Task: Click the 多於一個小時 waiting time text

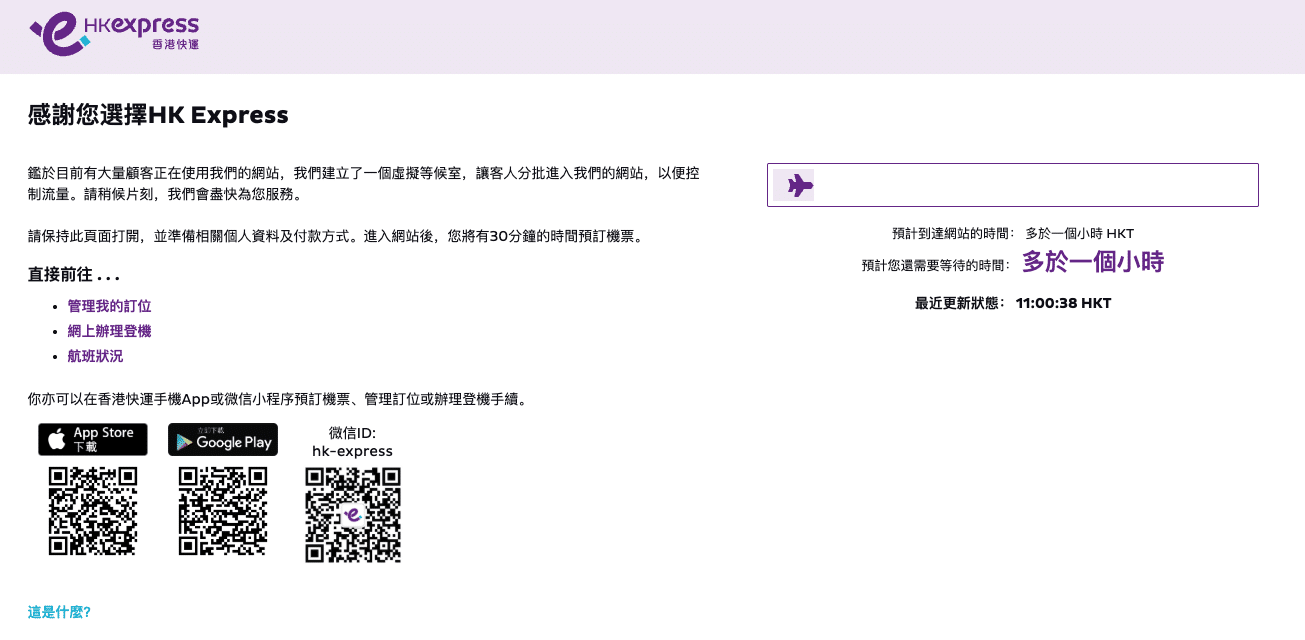Action: 1093,263
